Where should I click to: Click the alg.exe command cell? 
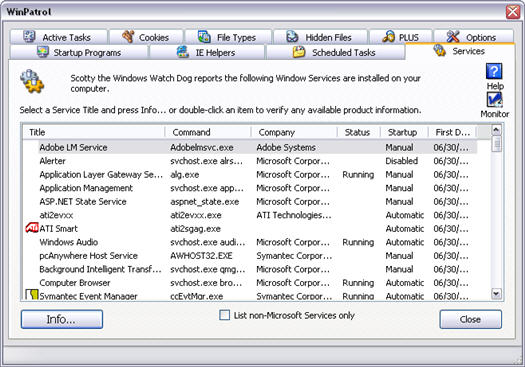tap(184, 174)
